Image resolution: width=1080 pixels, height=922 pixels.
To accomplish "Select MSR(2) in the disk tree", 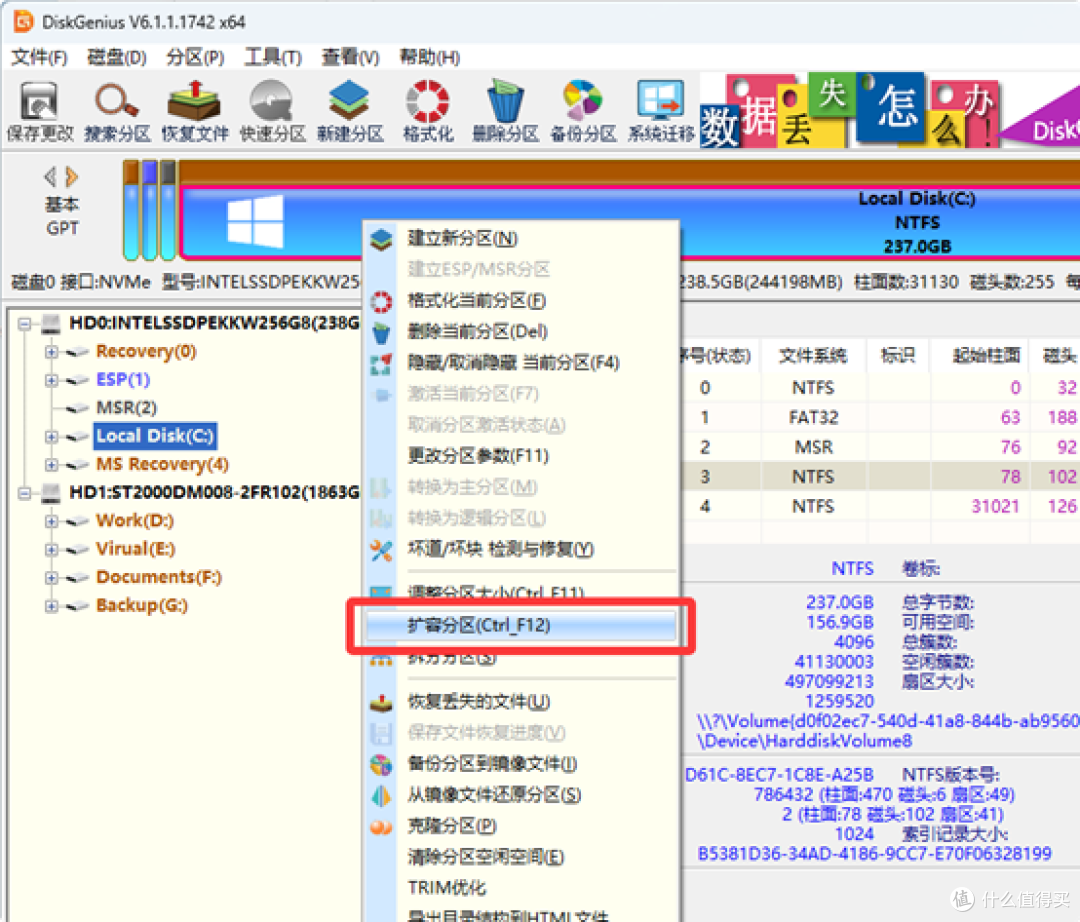I will tap(127, 408).
